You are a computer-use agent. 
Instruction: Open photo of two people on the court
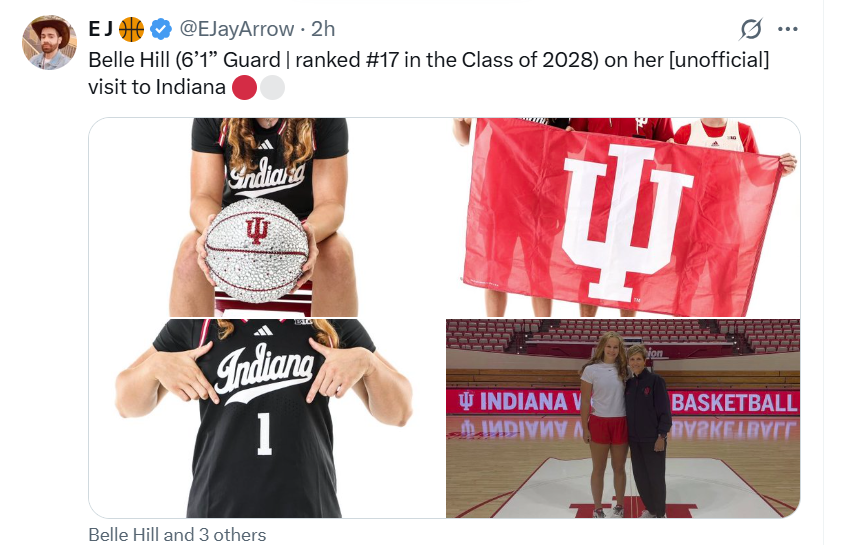623,418
